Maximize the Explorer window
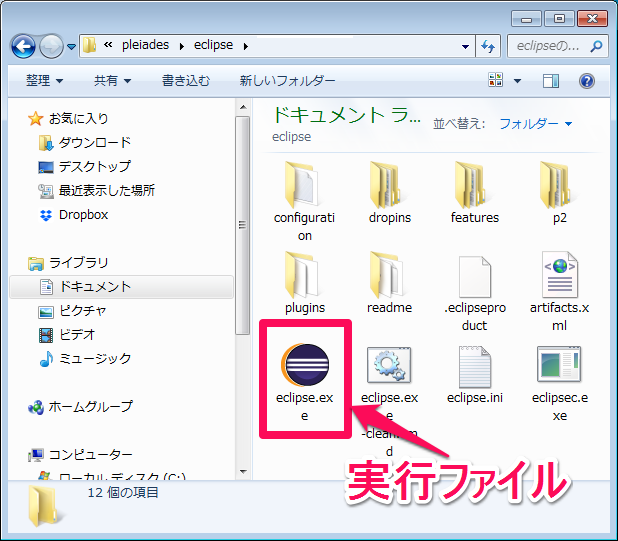The image size is (618, 541). click(559, 19)
